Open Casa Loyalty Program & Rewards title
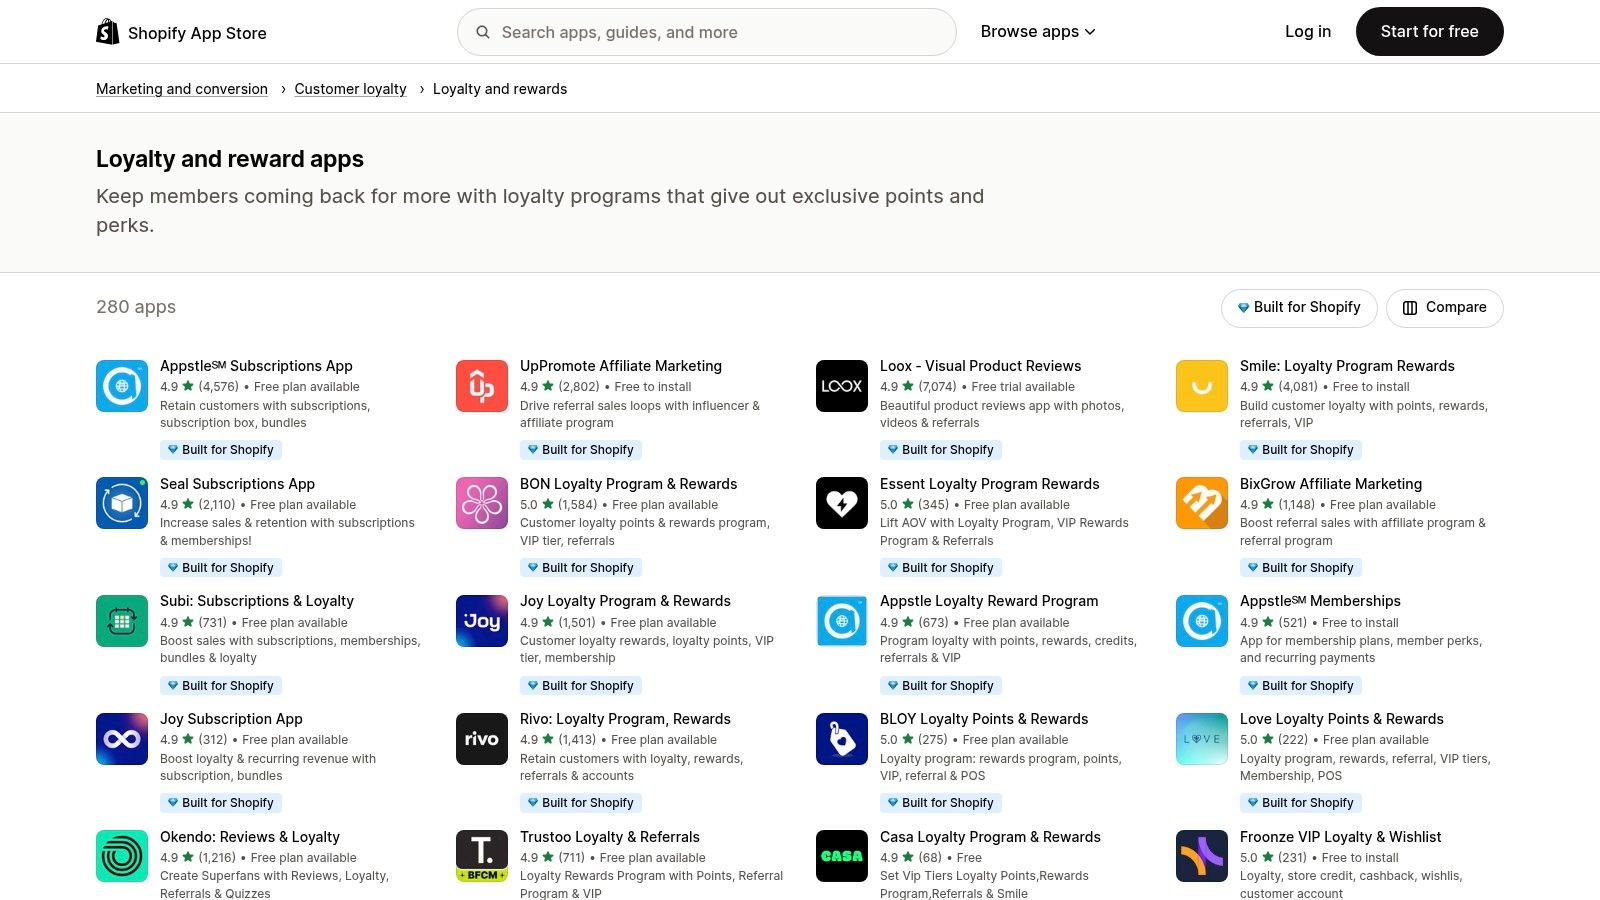Image resolution: width=1600 pixels, height=900 pixels. [990, 837]
